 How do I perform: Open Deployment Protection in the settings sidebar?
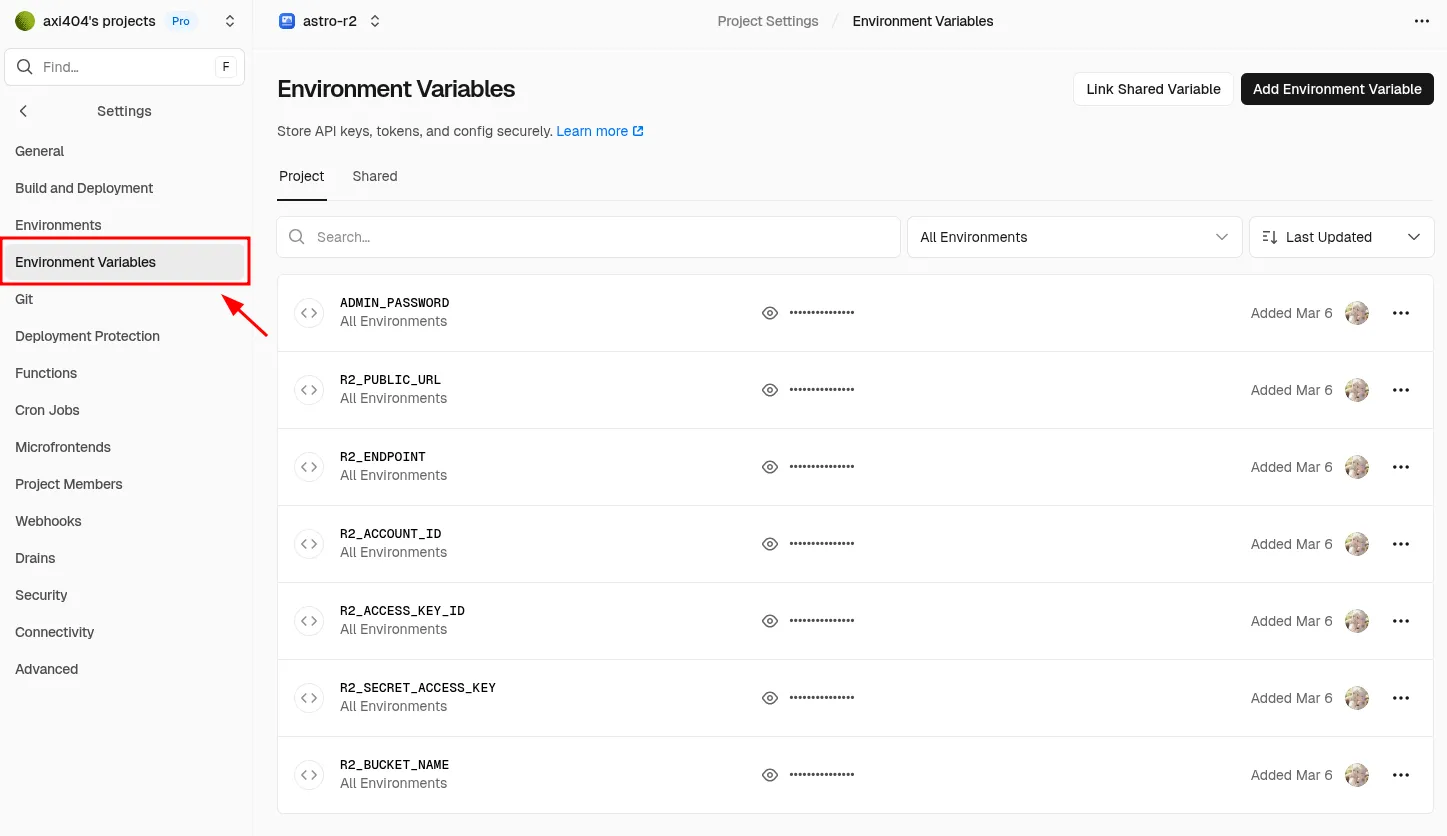coord(87,336)
